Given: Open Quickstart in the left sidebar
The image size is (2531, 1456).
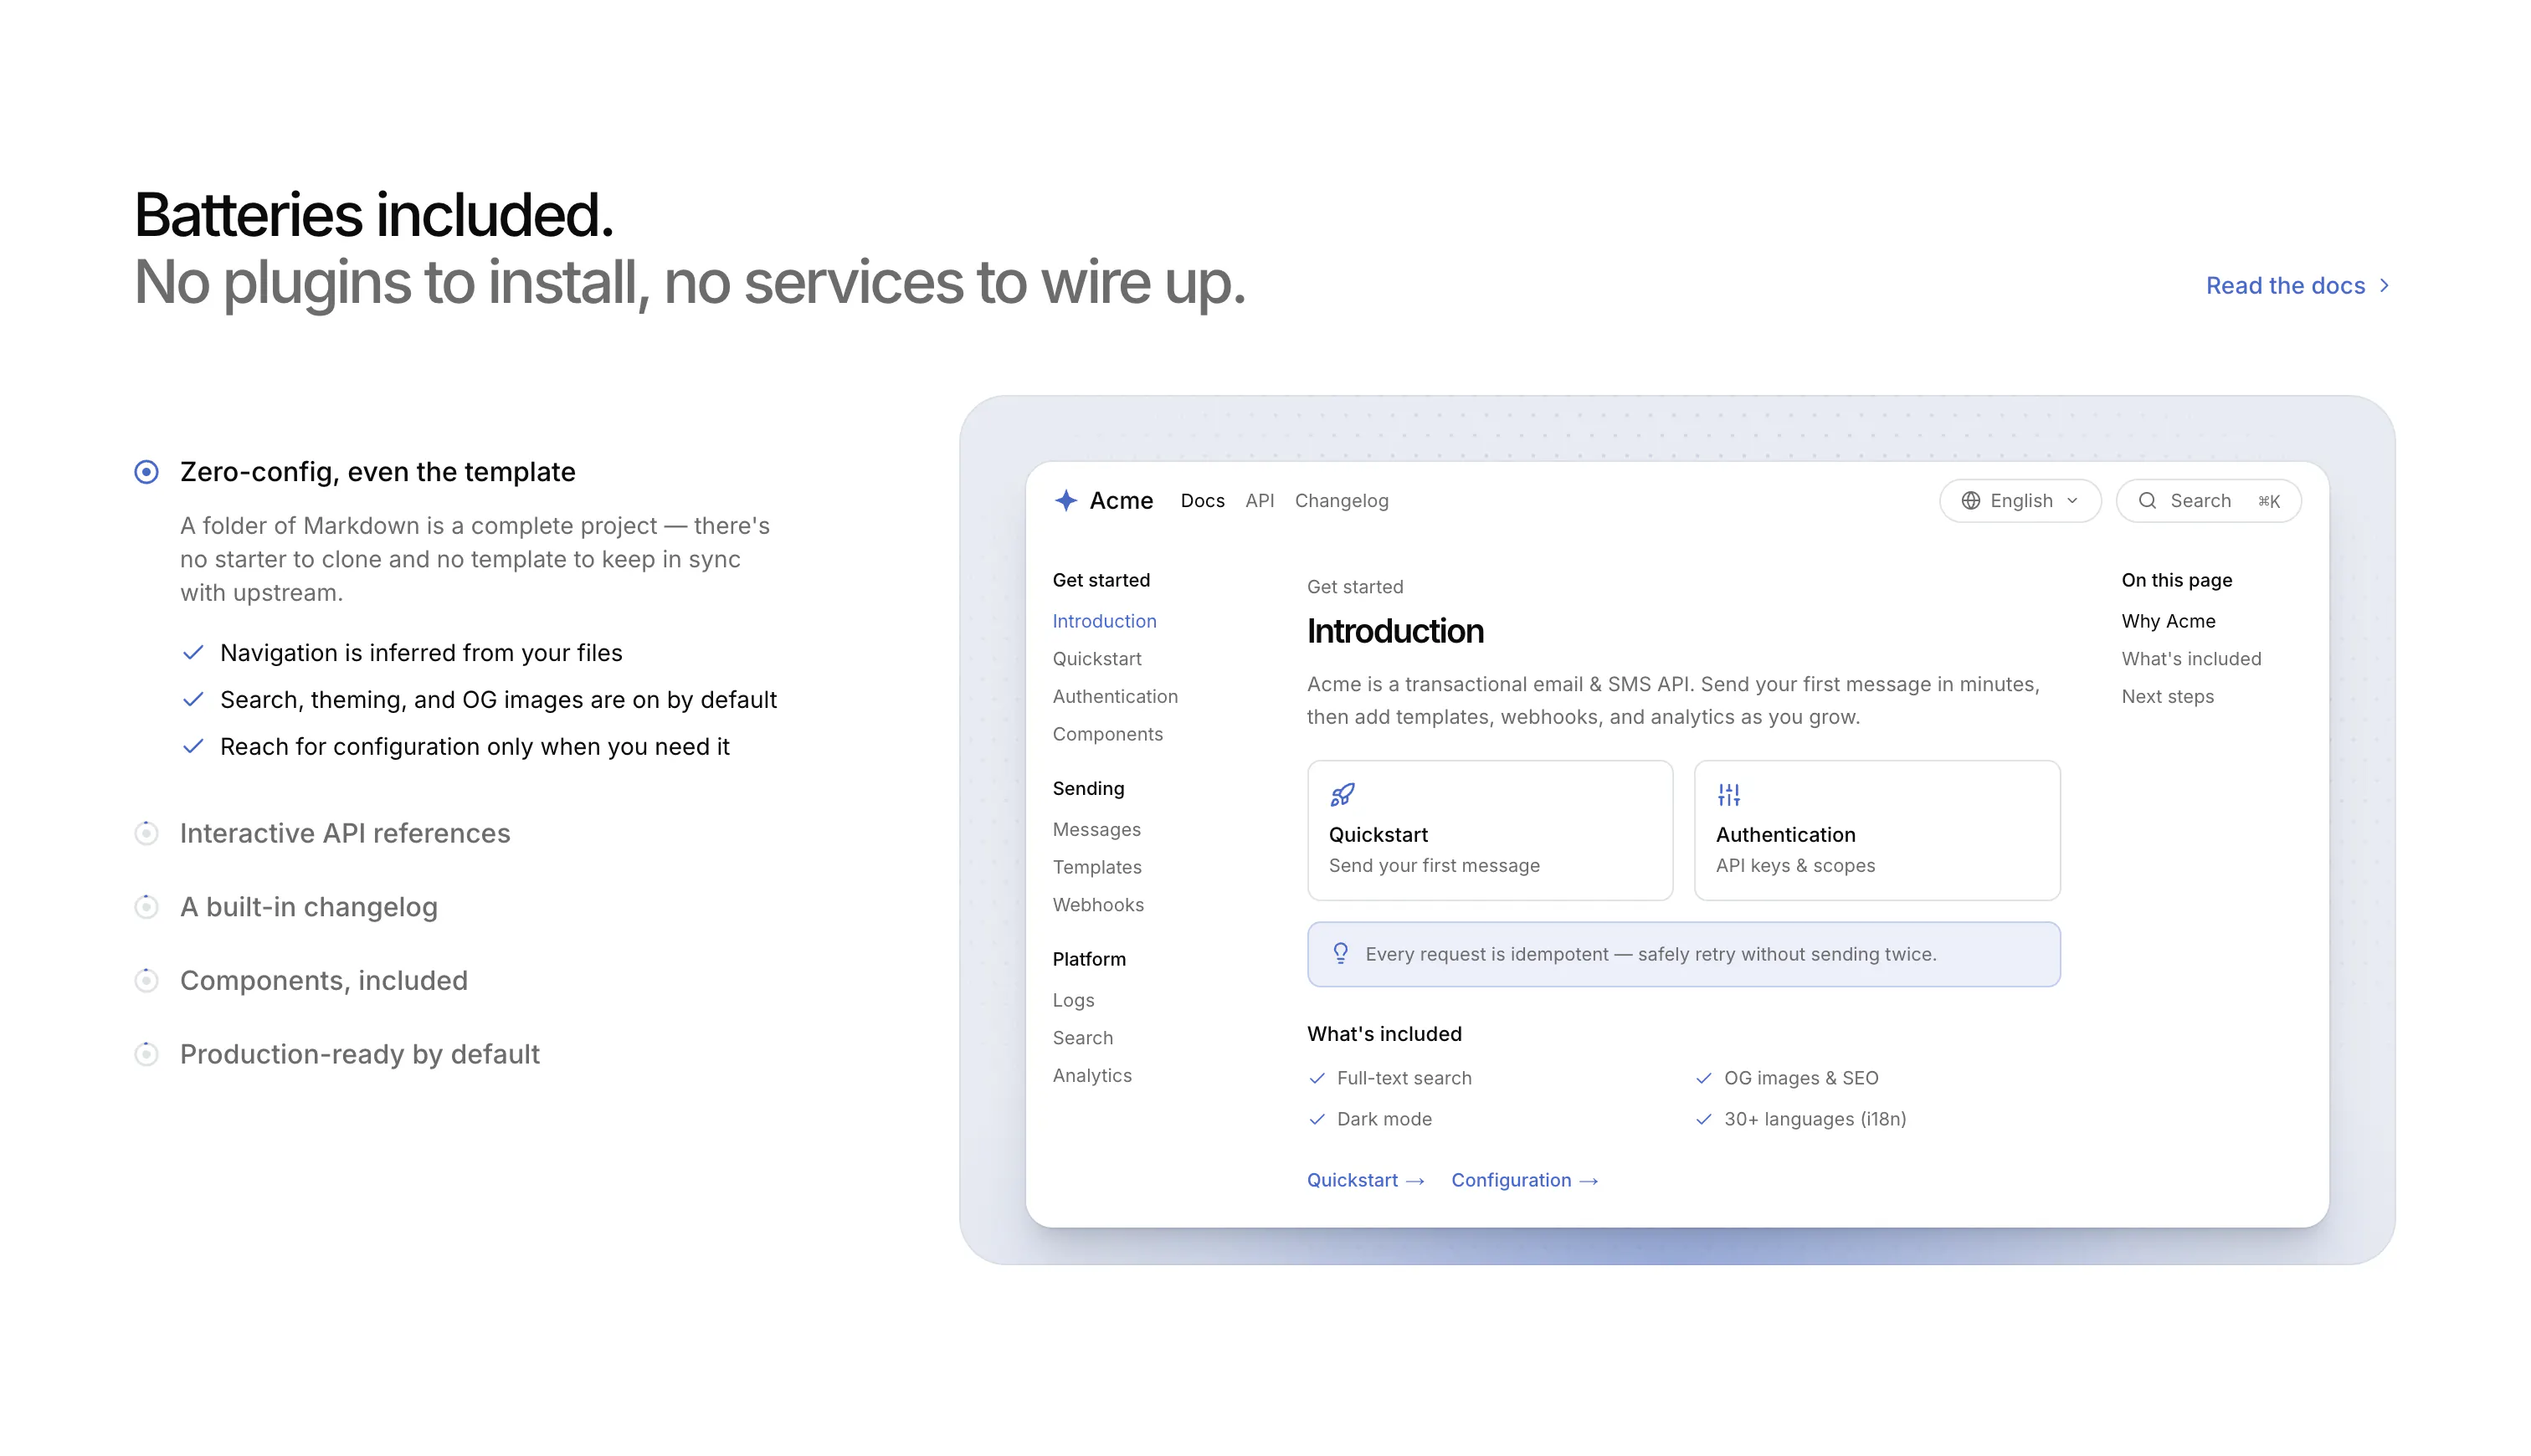Looking at the screenshot, I should pyautogui.click(x=1097, y=659).
